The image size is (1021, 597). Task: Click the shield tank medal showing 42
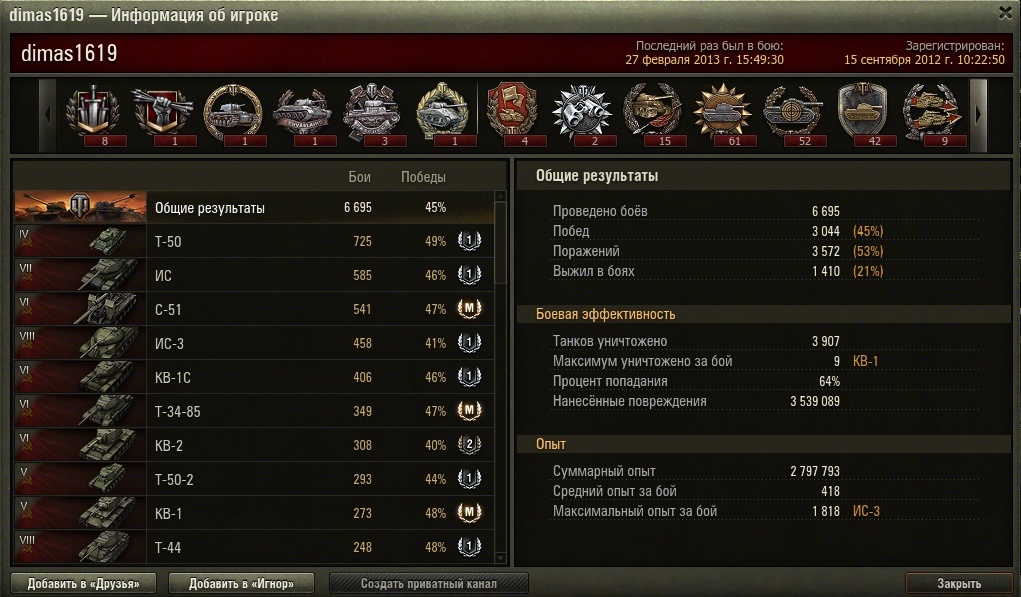click(x=862, y=114)
